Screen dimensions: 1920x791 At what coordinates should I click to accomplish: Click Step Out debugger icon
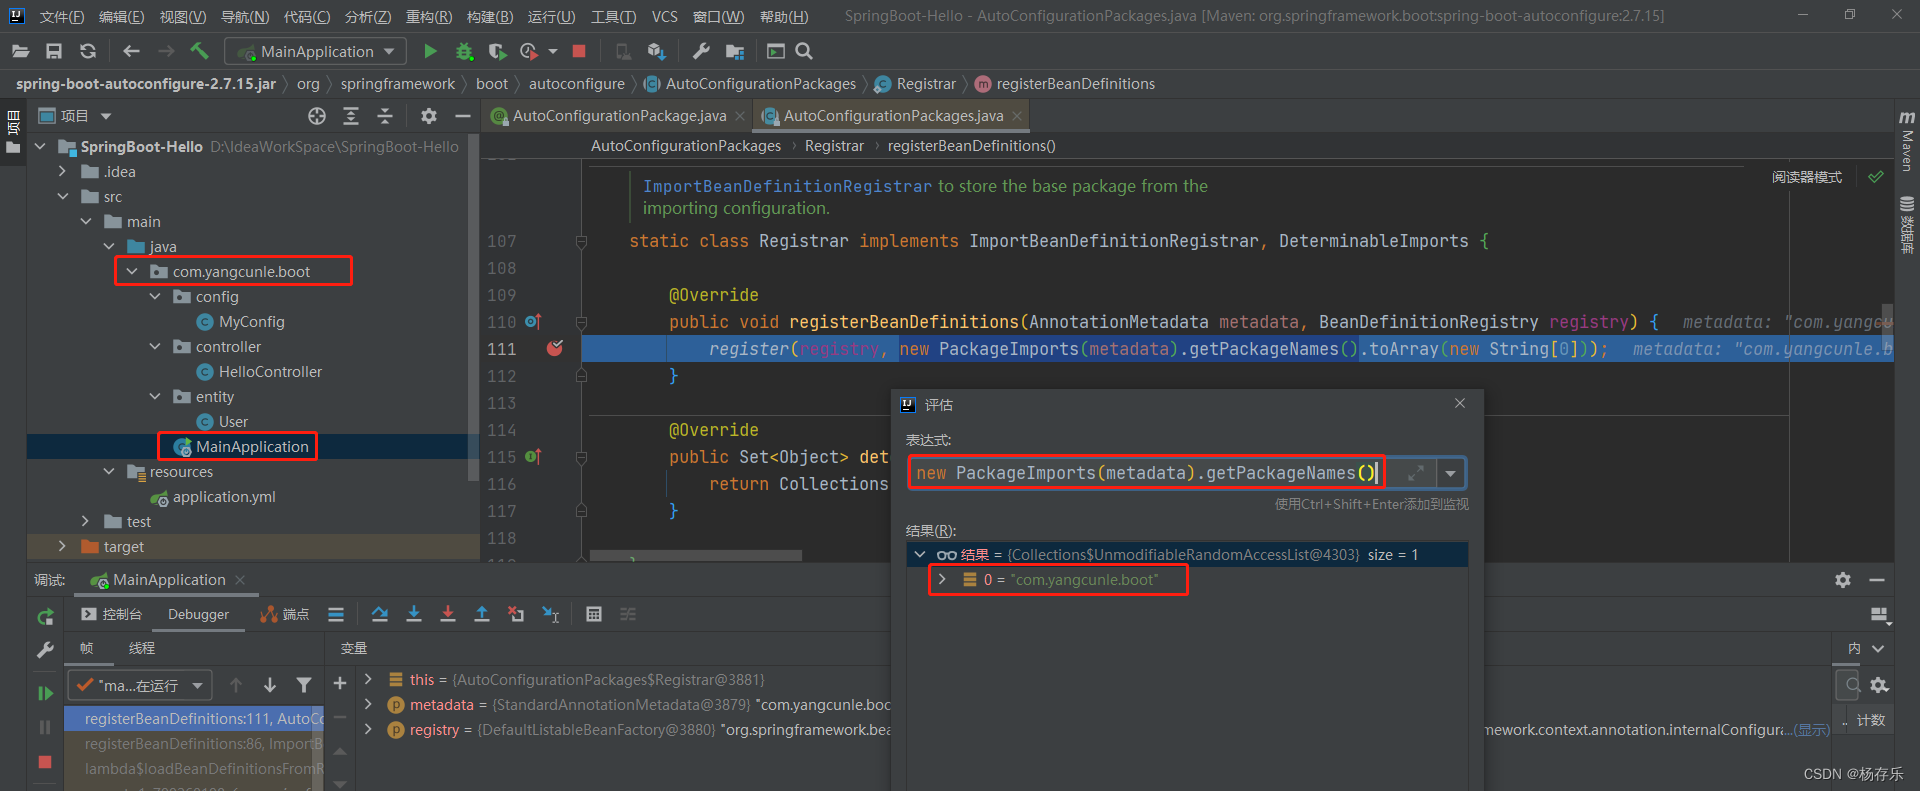click(482, 614)
